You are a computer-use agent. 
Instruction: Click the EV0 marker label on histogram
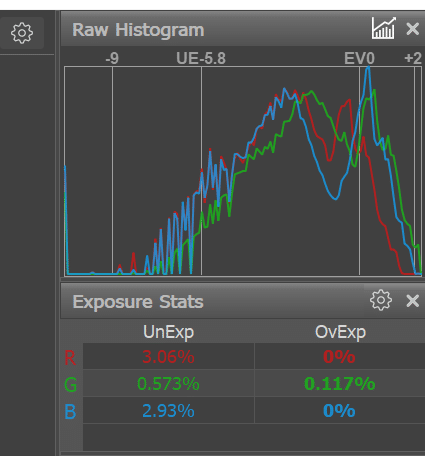(x=359, y=59)
